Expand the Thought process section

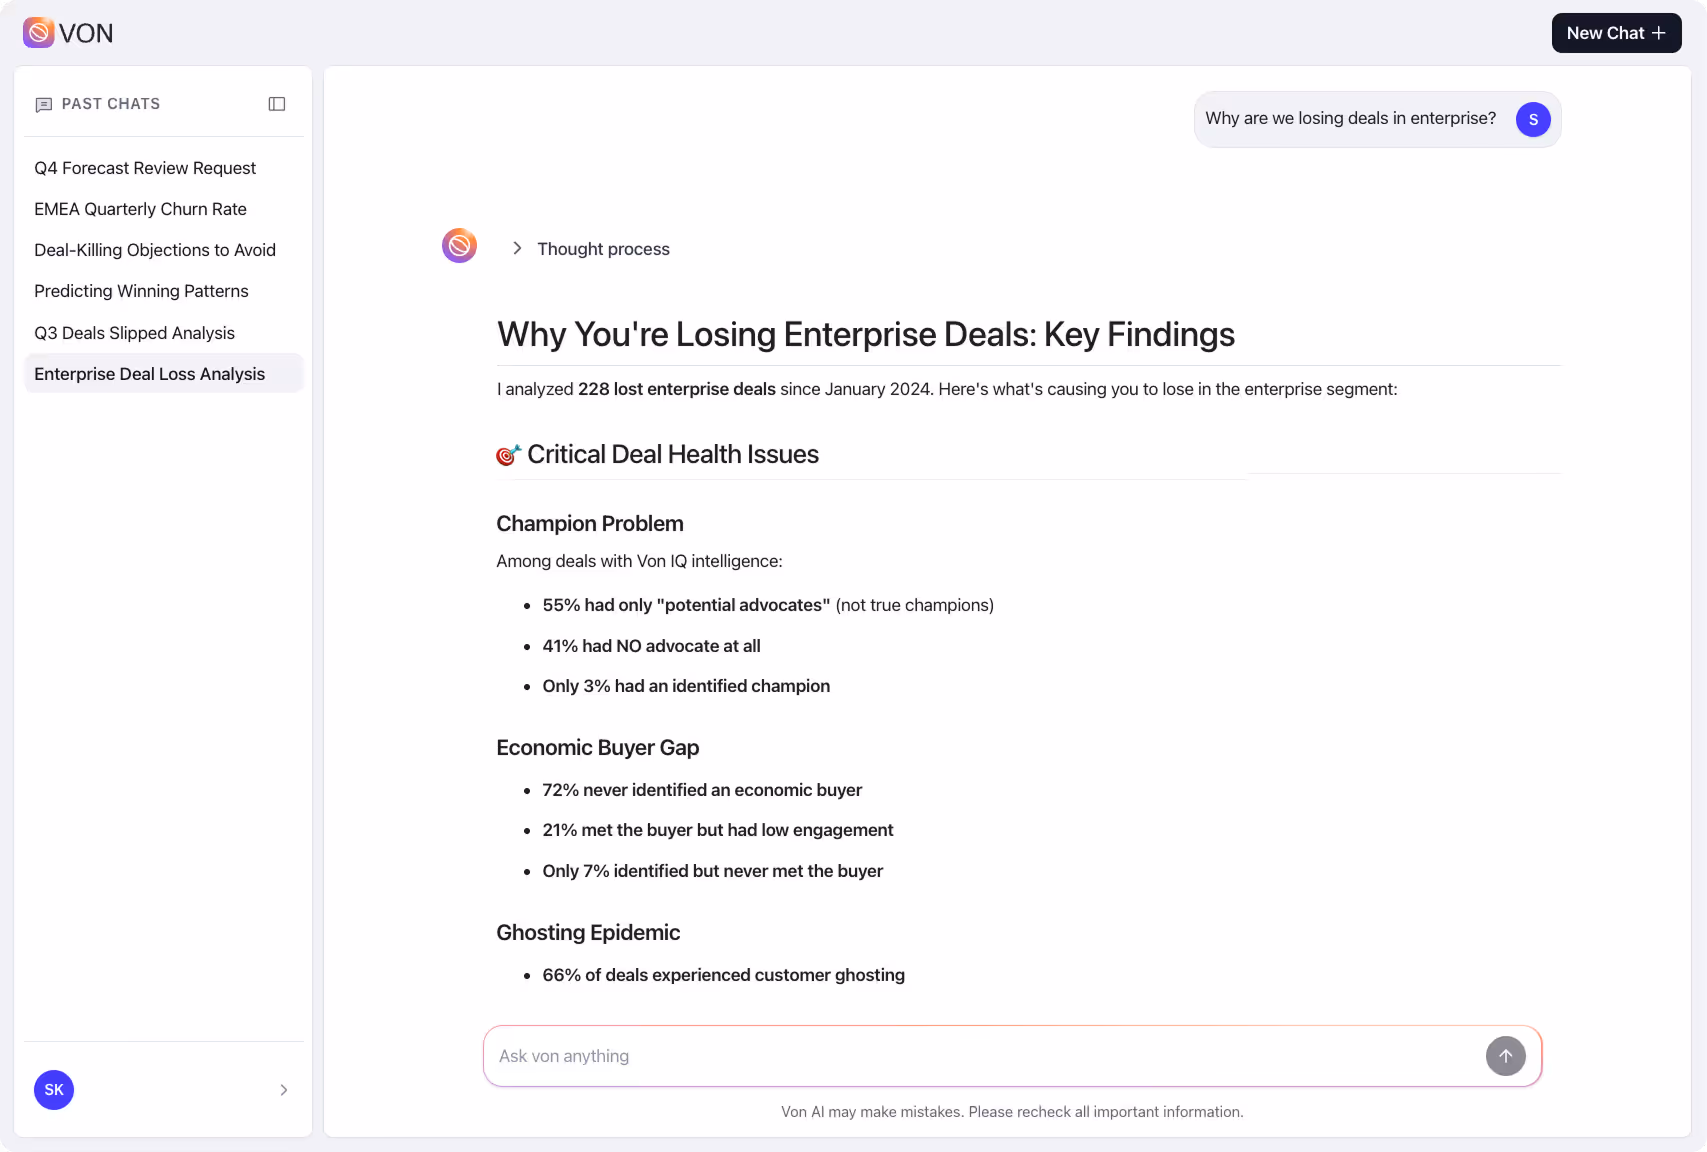(517, 248)
